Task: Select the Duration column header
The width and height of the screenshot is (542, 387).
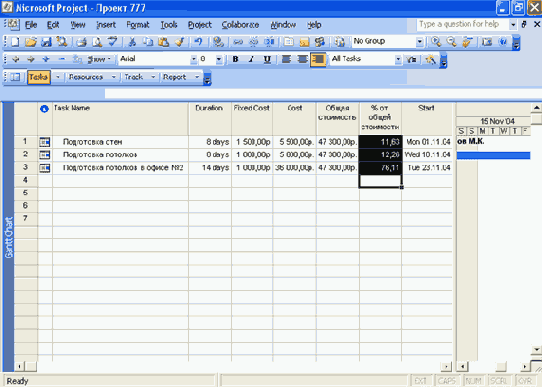Action: click(x=209, y=119)
